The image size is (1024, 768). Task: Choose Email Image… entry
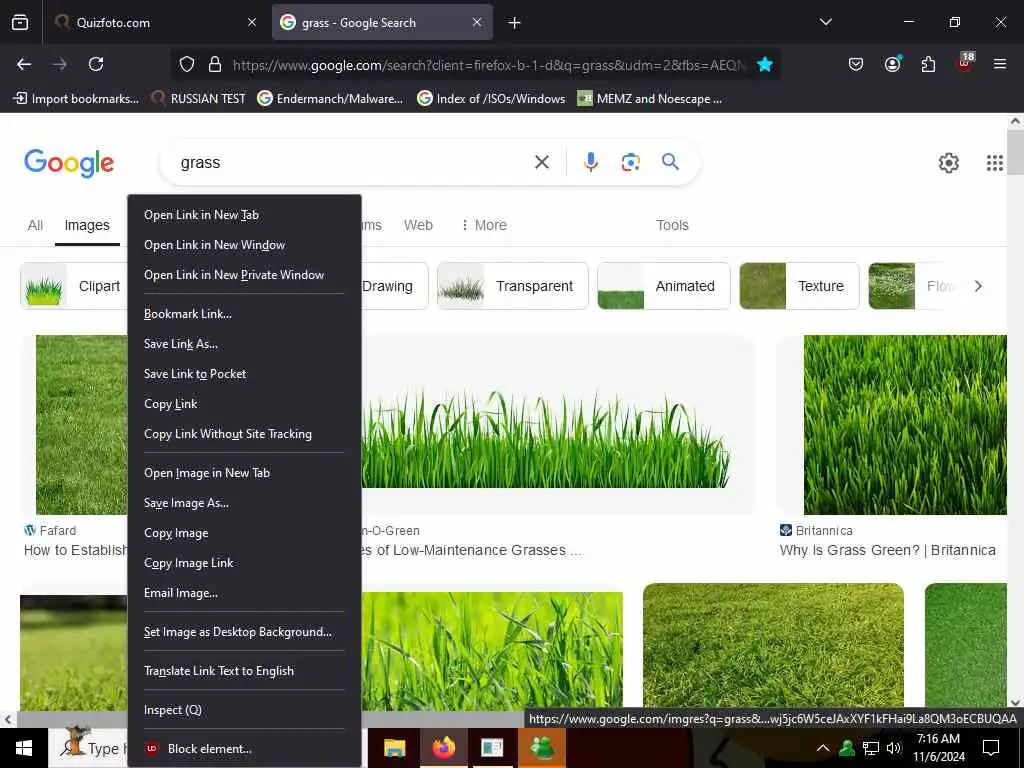pos(244,593)
